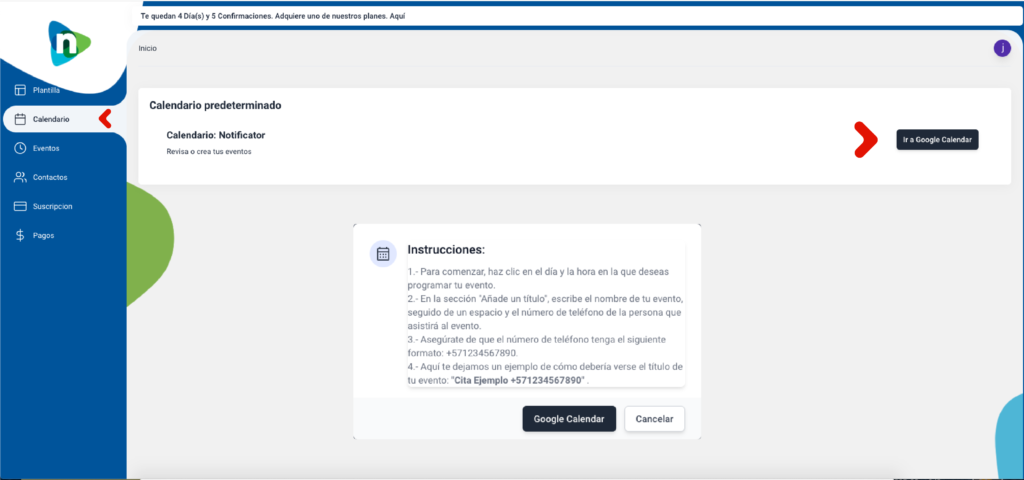The height and width of the screenshot is (480, 1024).
Task: Click the Eventos clock icon
Action: (20, 148)
